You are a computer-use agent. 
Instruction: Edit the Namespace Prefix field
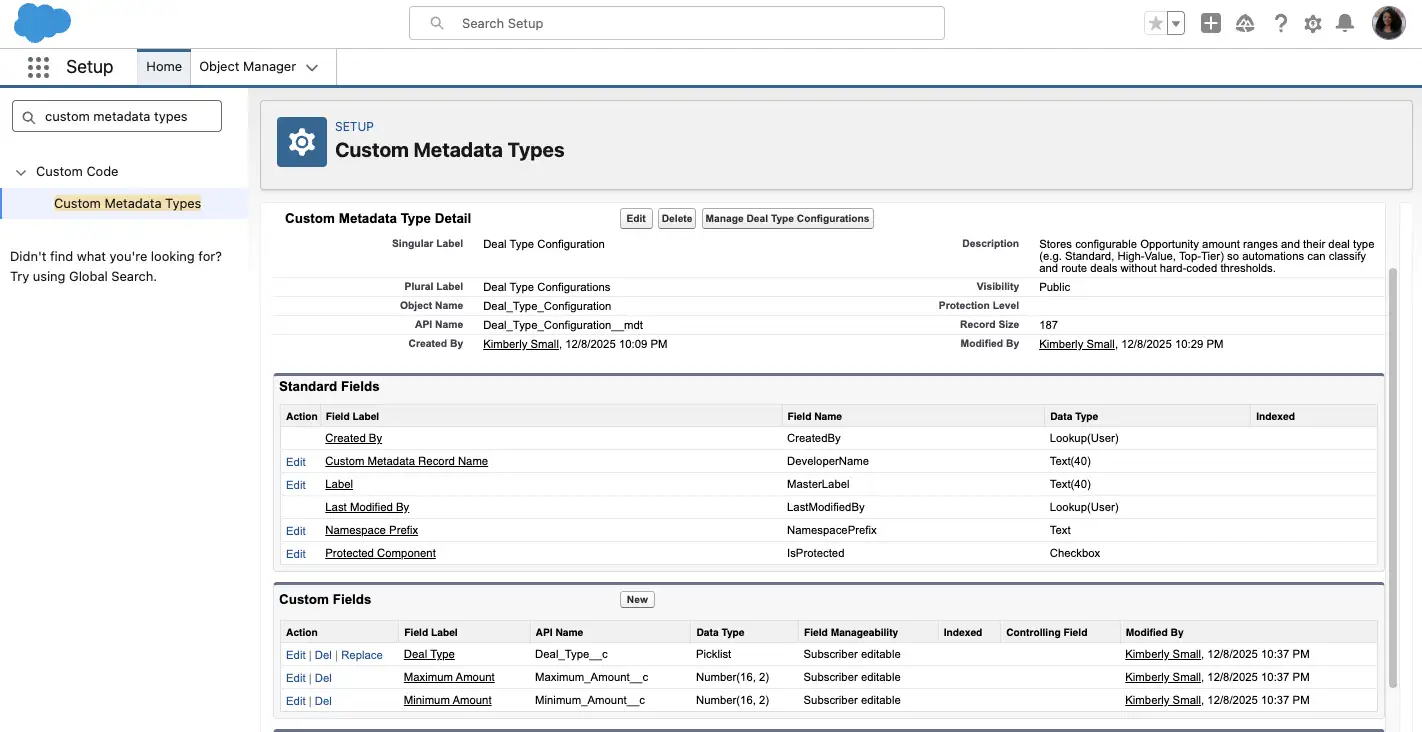(x=296, y=531)
